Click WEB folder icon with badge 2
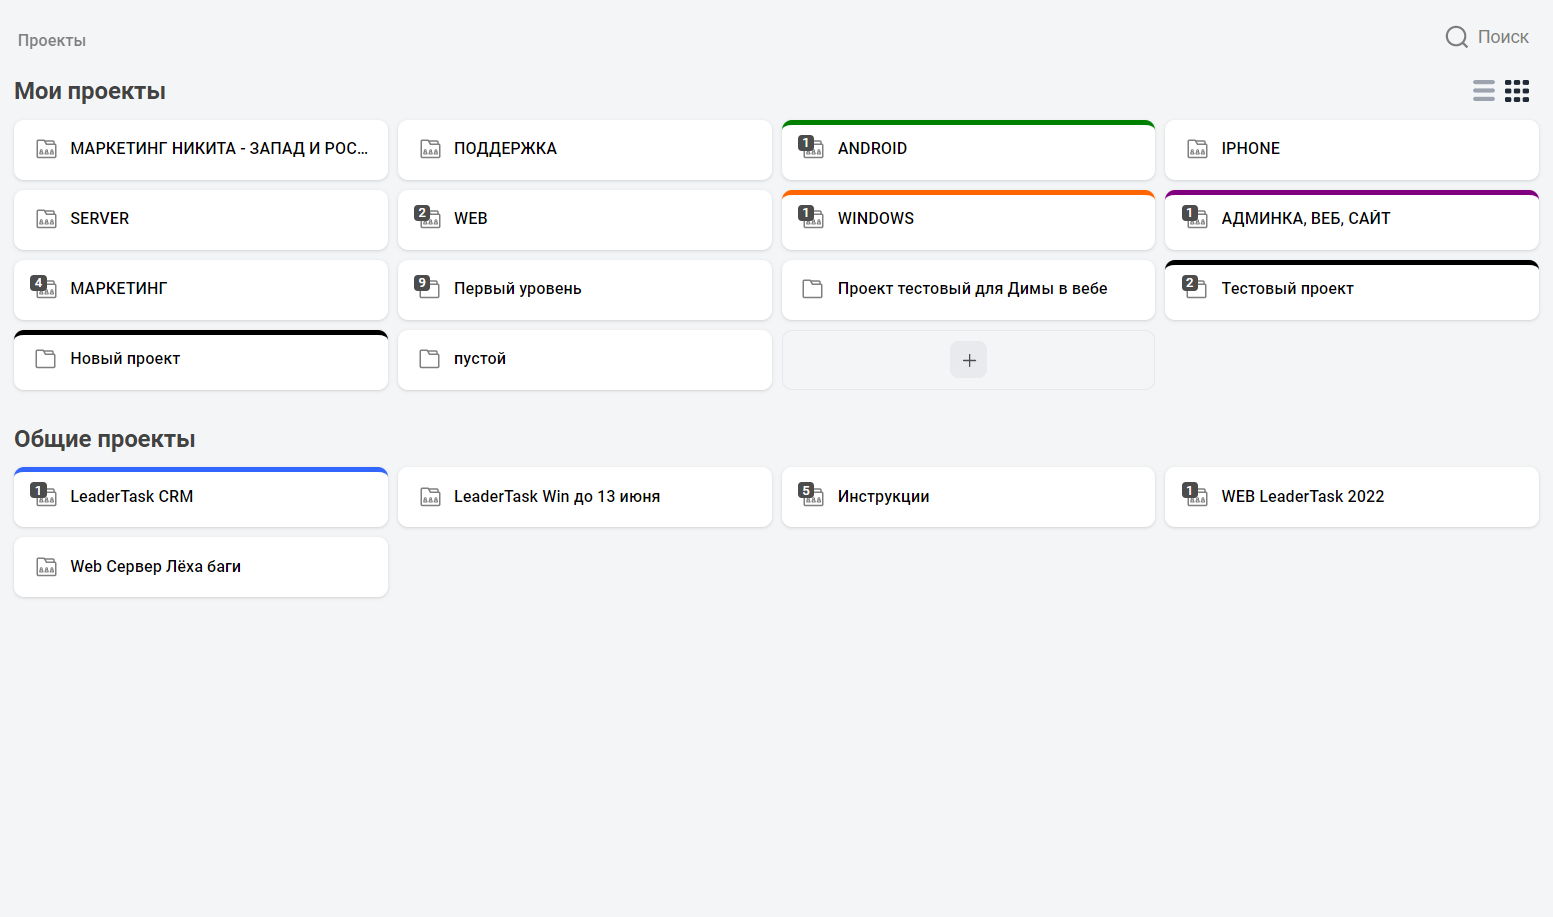The height and width of the screenshot is (917, 1553). tap(428, 217)
